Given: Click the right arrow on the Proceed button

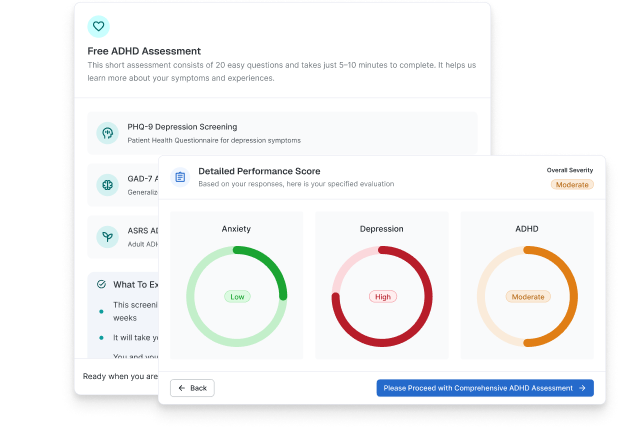Looking at the screenshot, I should (x=582, y=388).
